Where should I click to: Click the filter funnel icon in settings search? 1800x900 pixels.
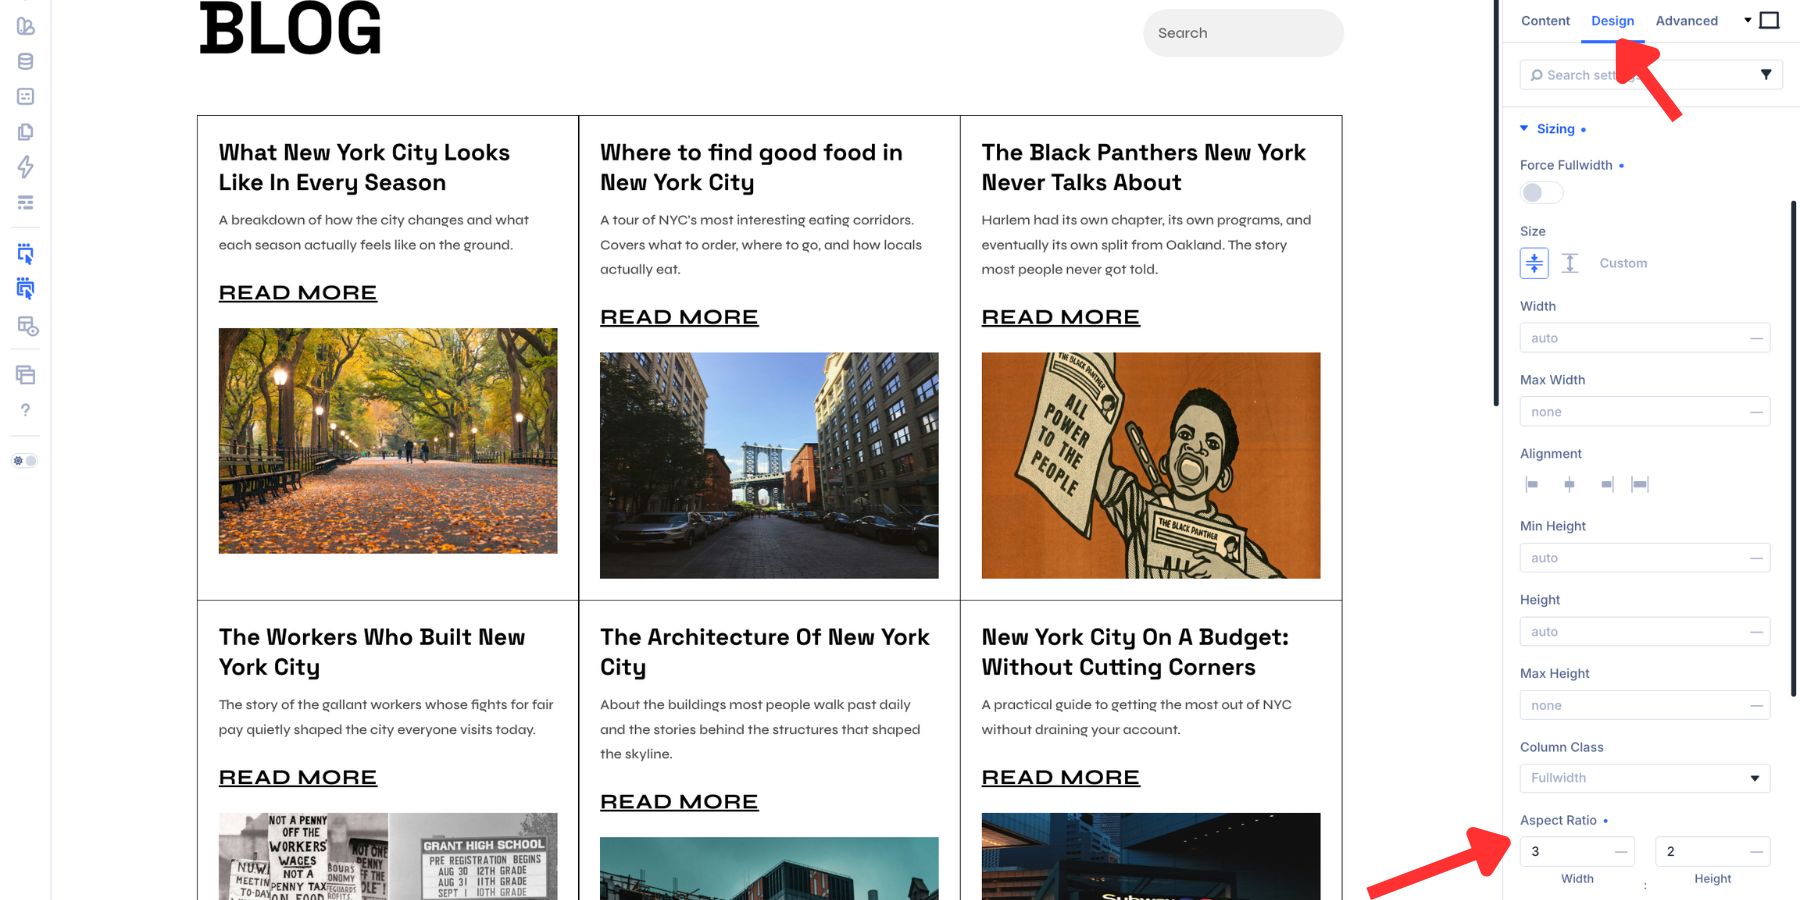click(x=1766, y=74)
